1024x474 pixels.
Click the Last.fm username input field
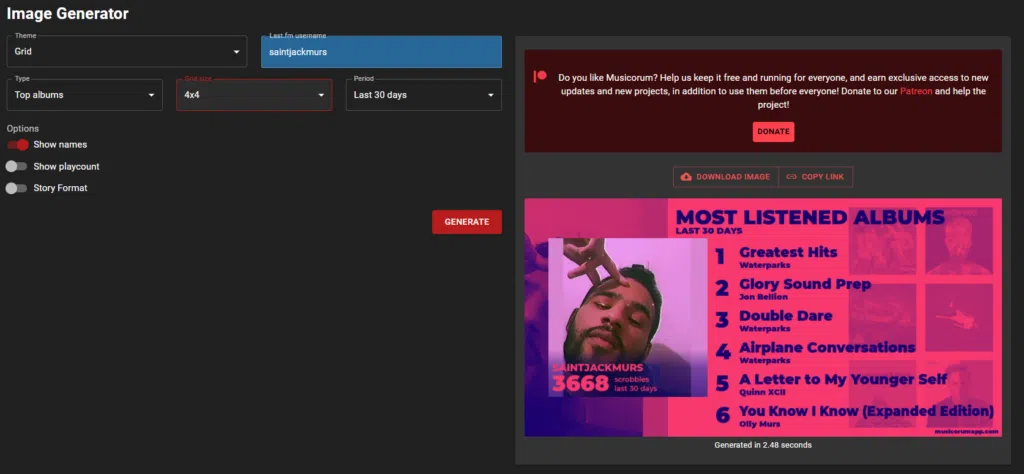(381, 52)
